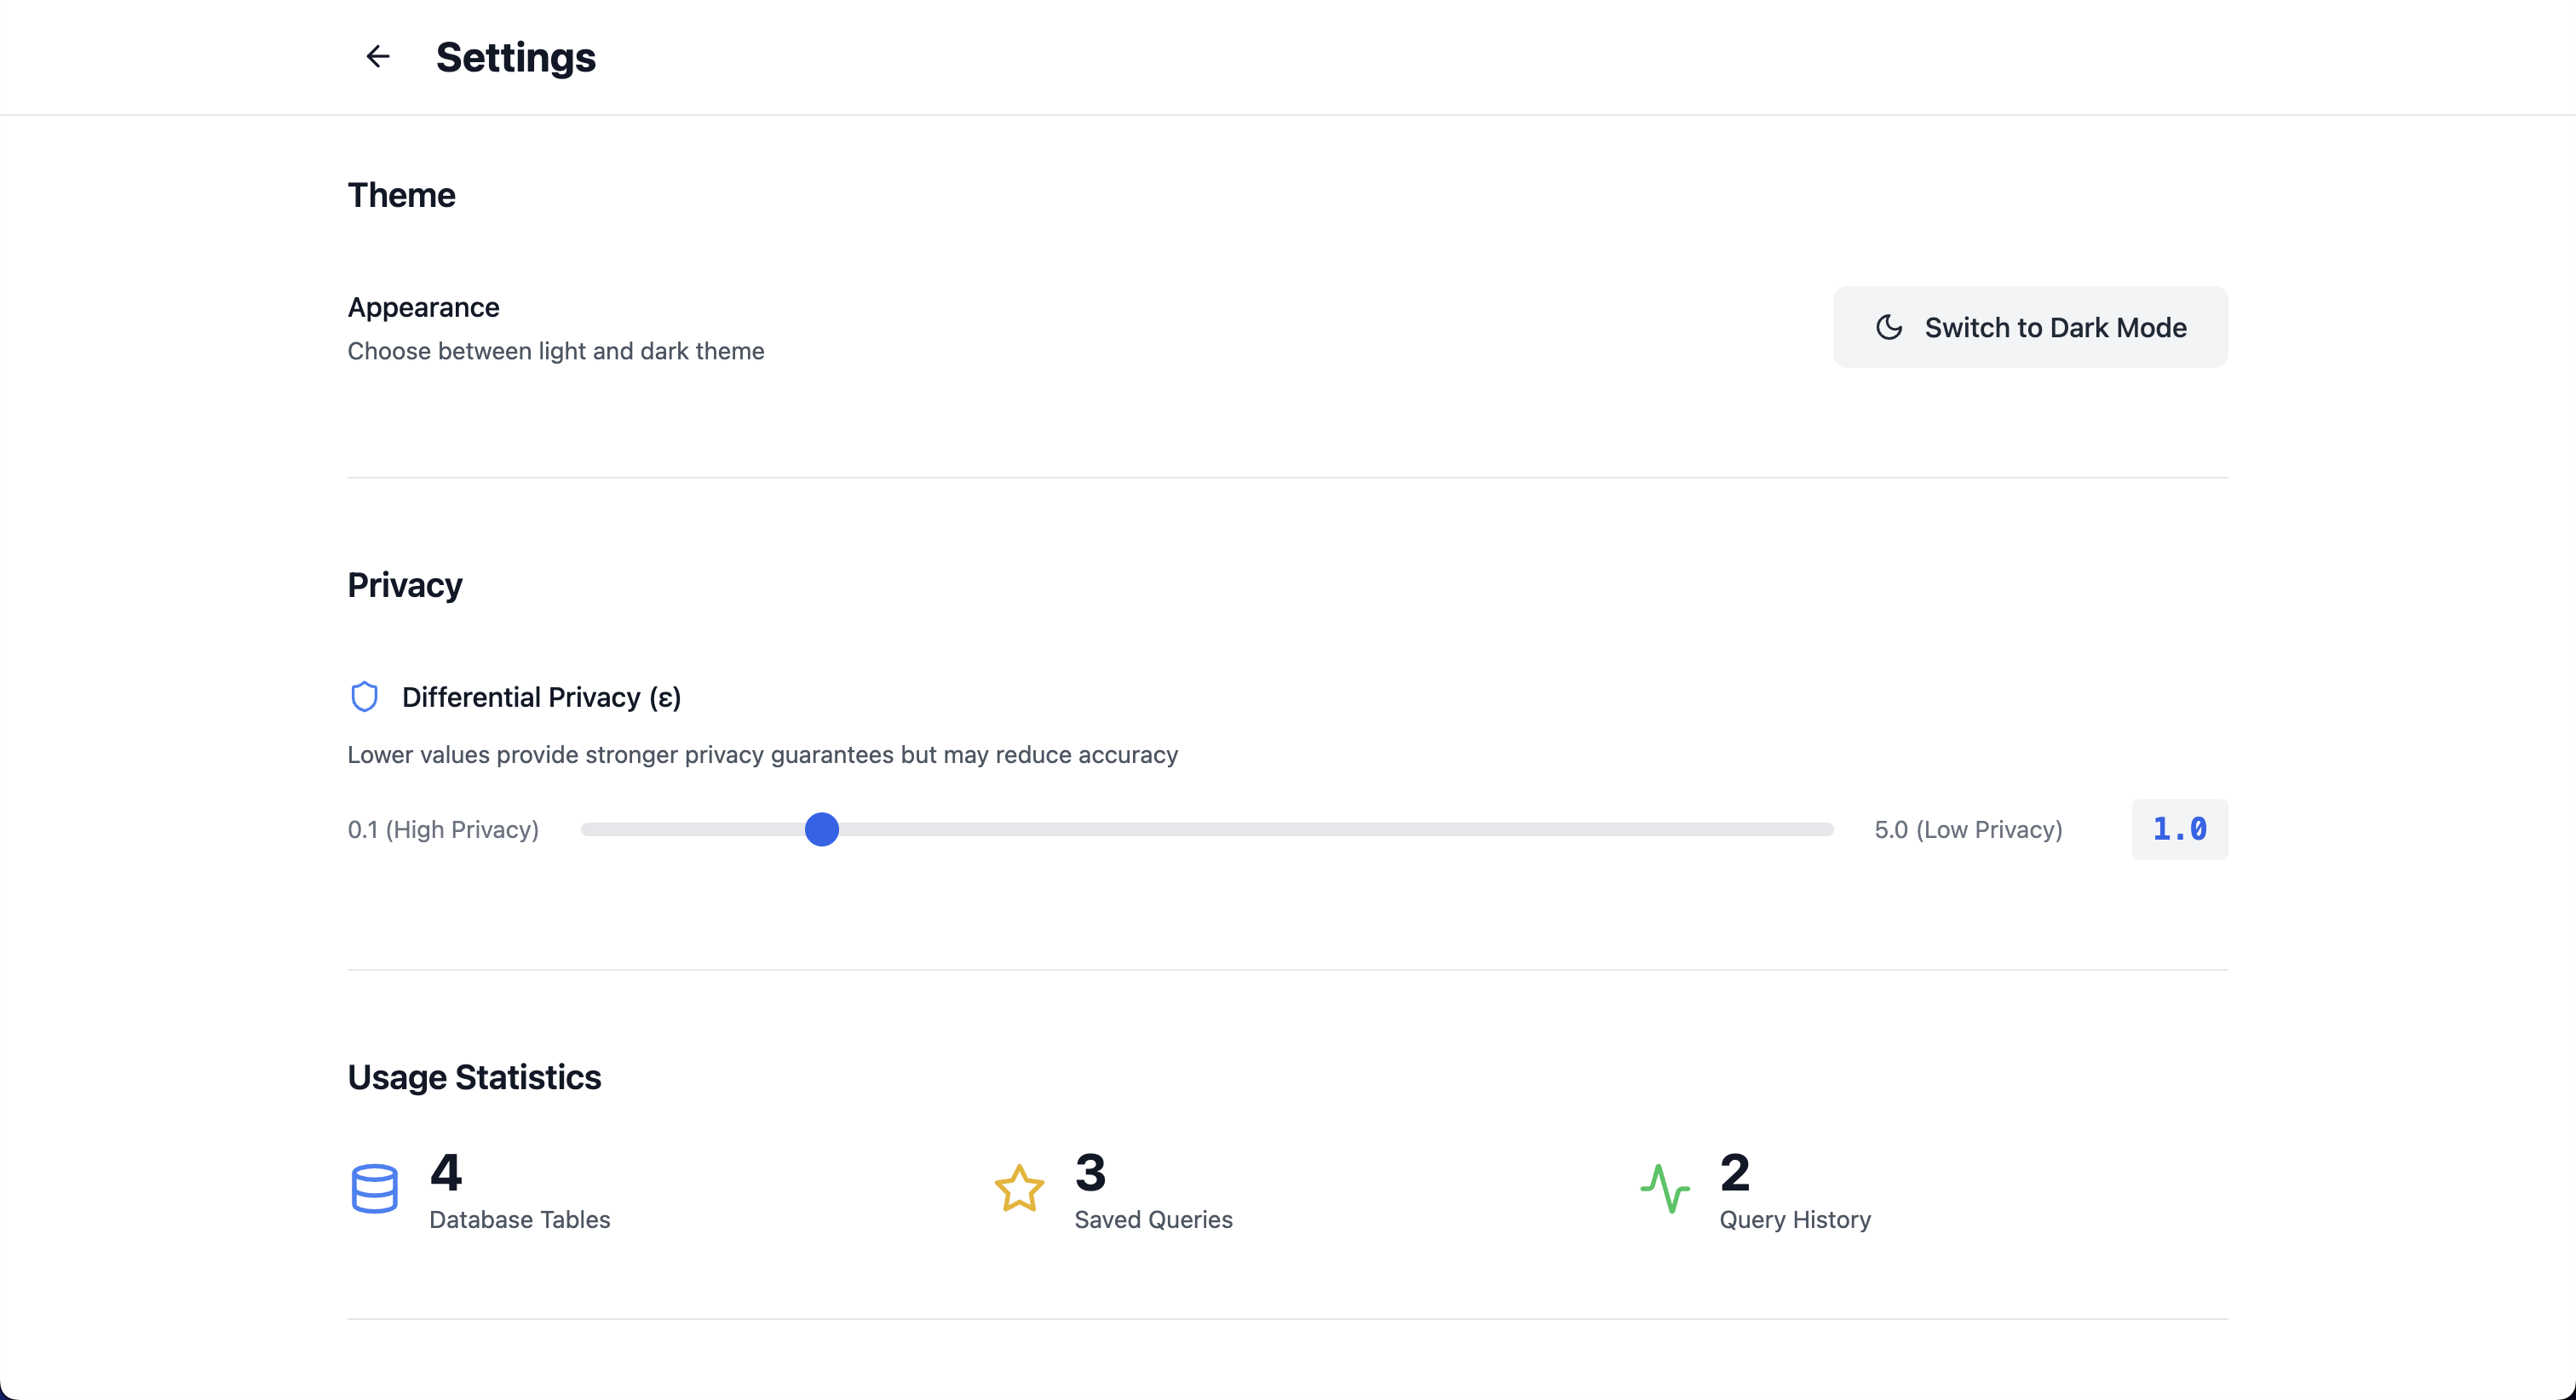2576x1400 pixels.
Task: Click the Query History count 2
Action: [x=1735, y=1172]
